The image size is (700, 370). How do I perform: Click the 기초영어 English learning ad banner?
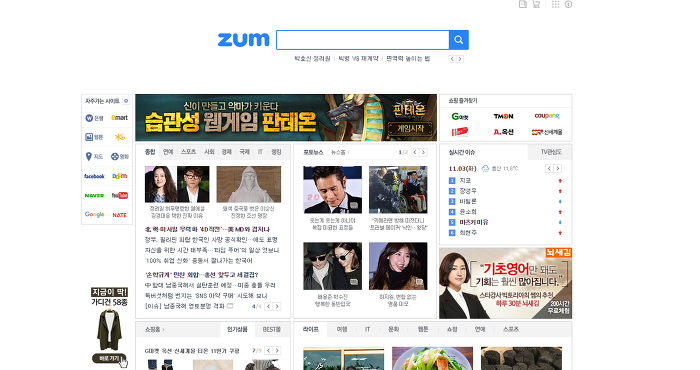click(x=505, y=283)
